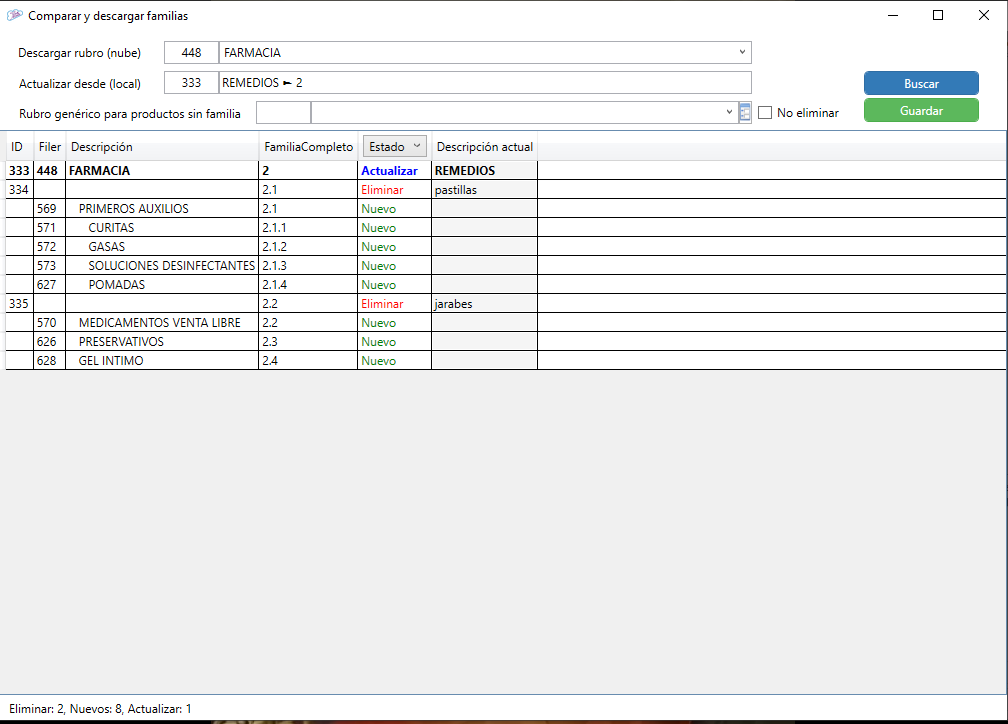Open the Estado column filter dropdown
The image size is (1008, 724).
(x=394, y=147)
